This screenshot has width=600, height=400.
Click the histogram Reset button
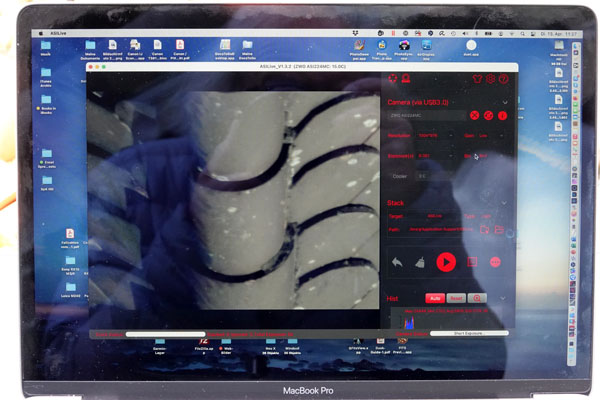pos(456,298)
